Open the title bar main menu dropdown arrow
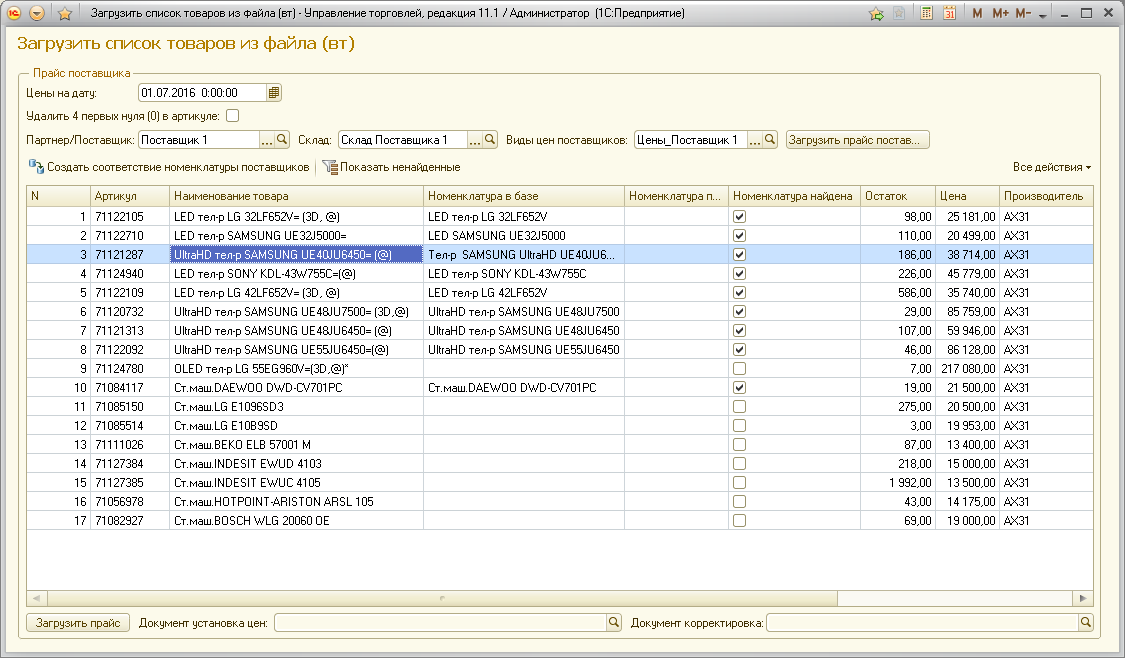The height and width of the screenshot is (658, 1125). 37,13
